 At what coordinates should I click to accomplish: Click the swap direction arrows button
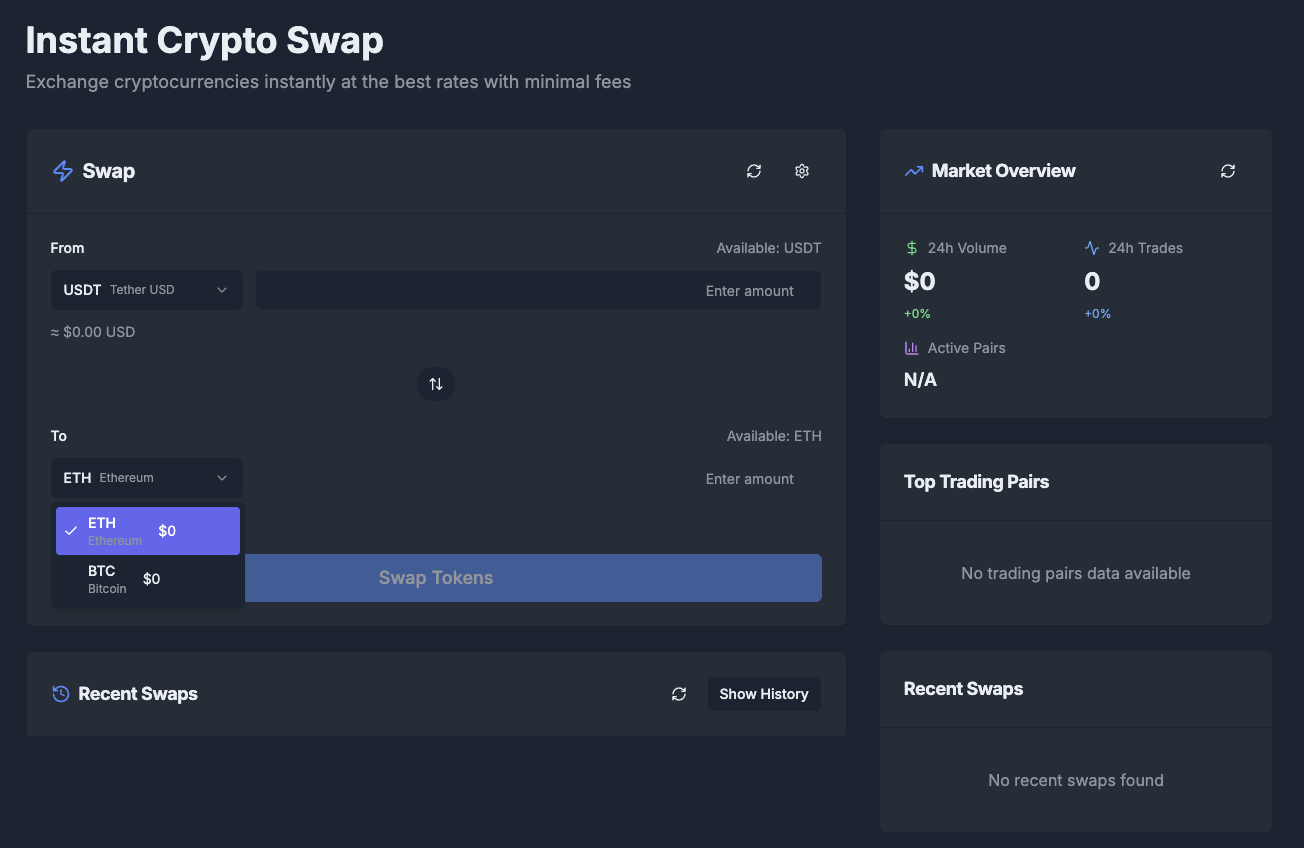coord(436,384)
